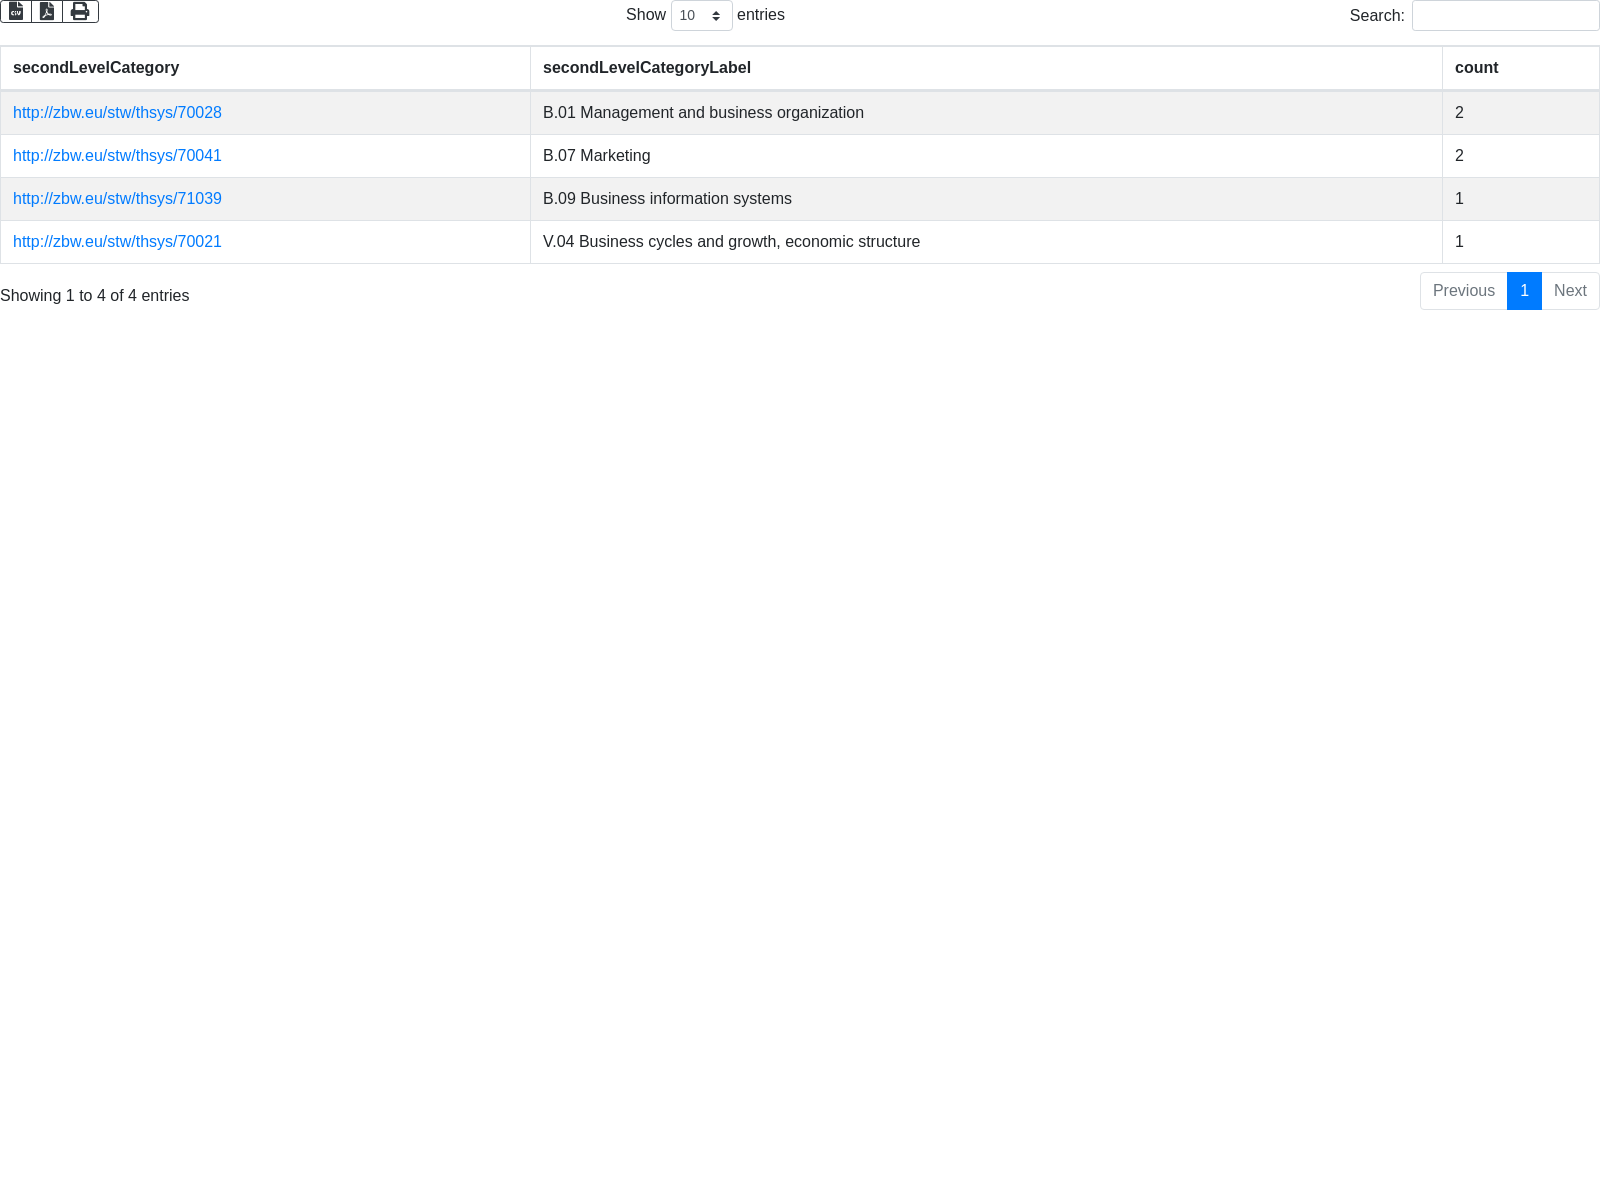Viewport: 1600px width, 1200px height.
Task: Click into the Search input field
Action: click(x=1505, y=16)
